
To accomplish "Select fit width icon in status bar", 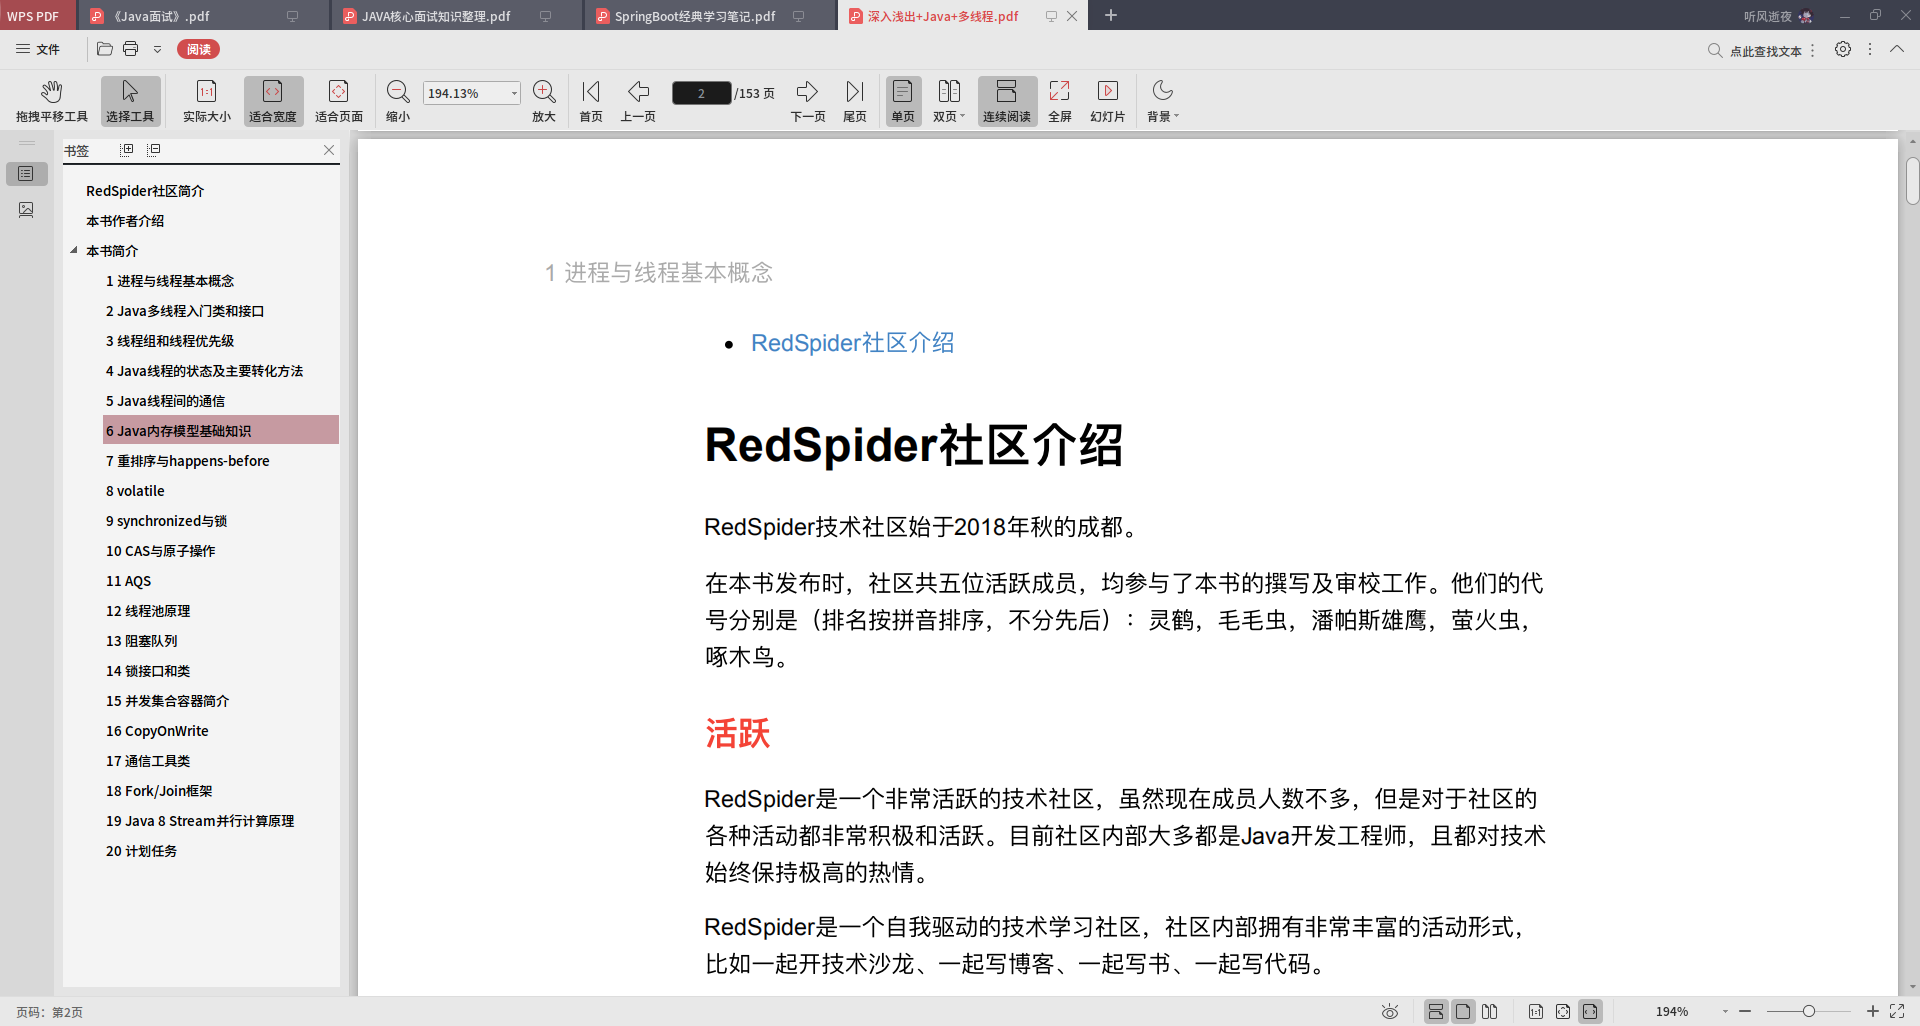I will [x=1590, y=1012].
